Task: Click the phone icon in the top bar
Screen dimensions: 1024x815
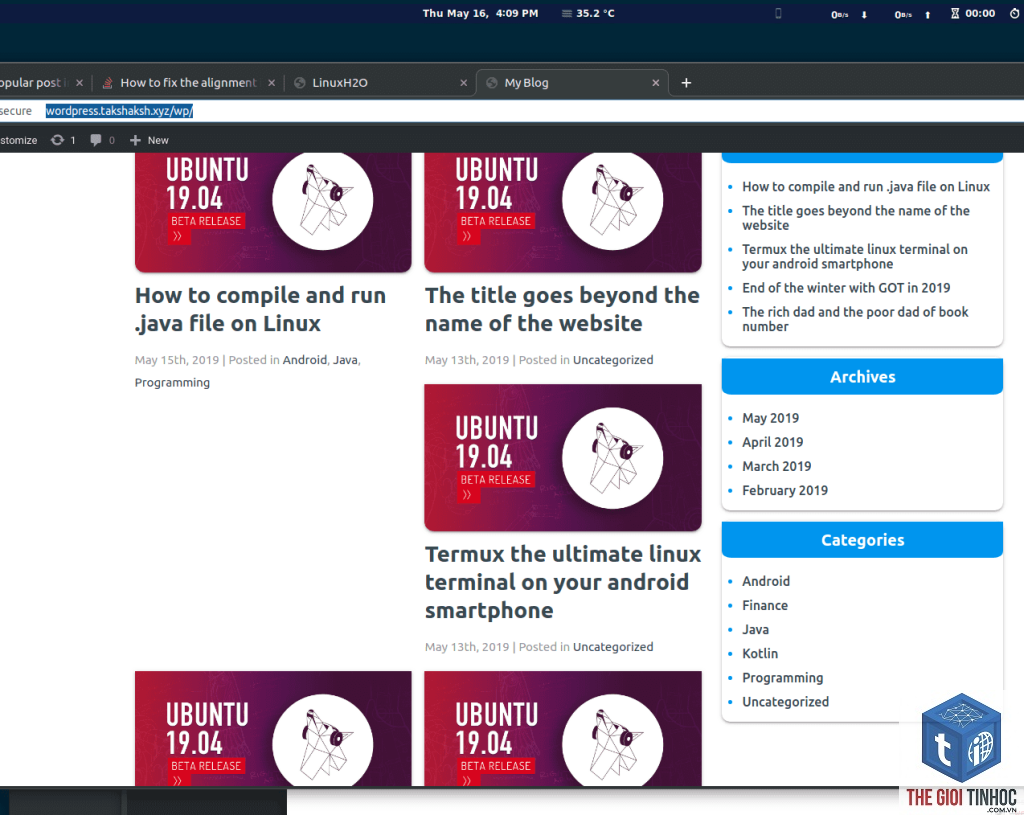Action: tap(778, 13)
